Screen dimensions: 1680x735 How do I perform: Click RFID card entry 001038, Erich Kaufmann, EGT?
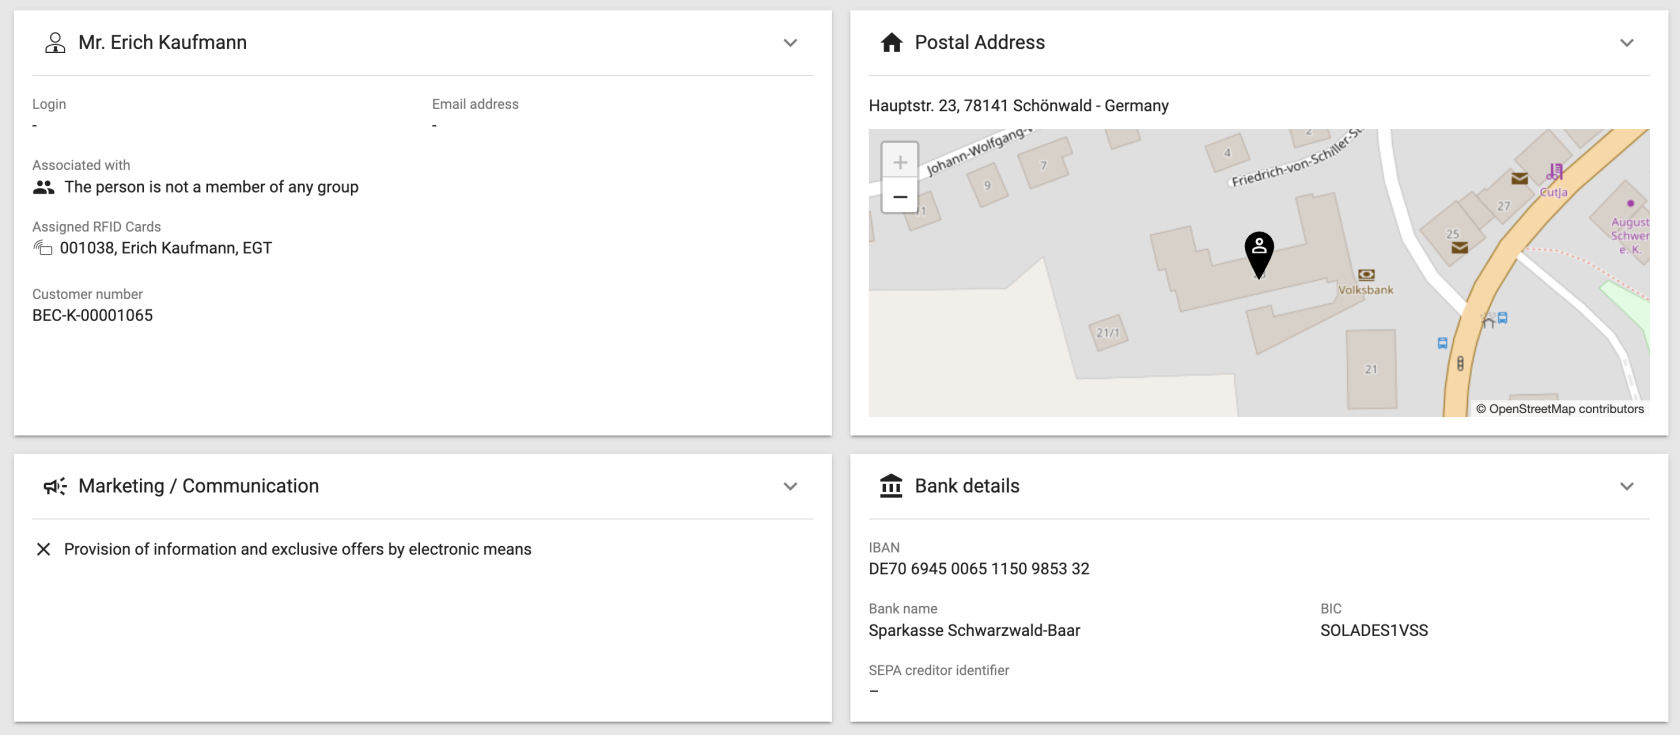(x=166, y=248)
